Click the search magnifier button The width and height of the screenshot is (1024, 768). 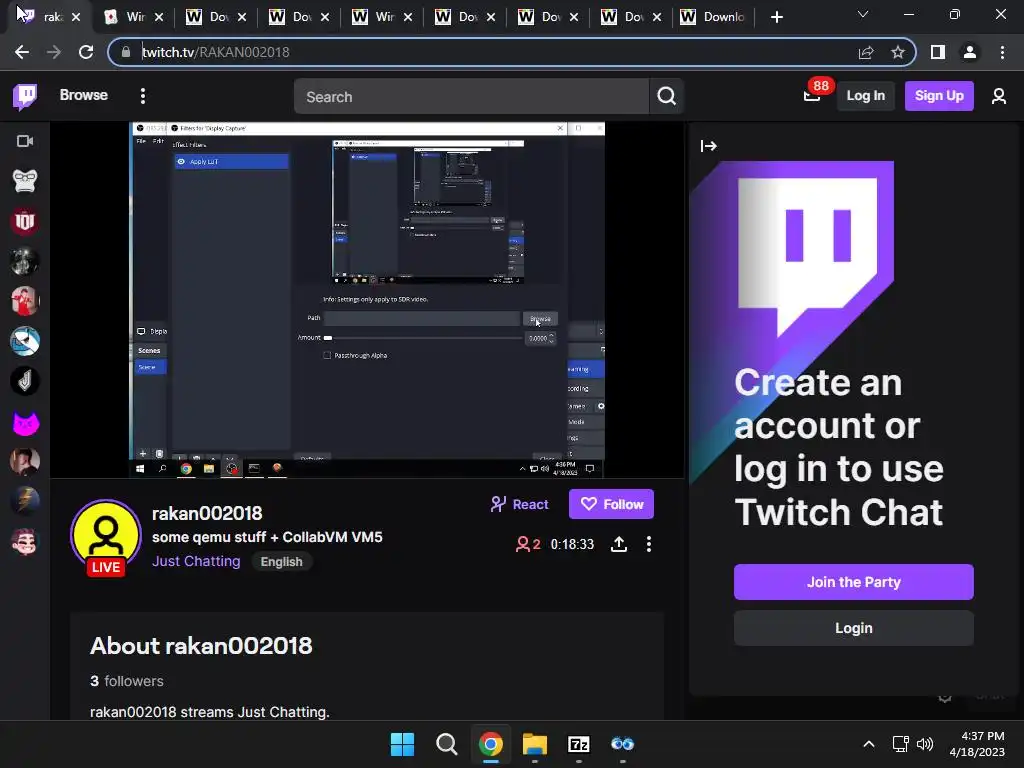coord(666,97)
